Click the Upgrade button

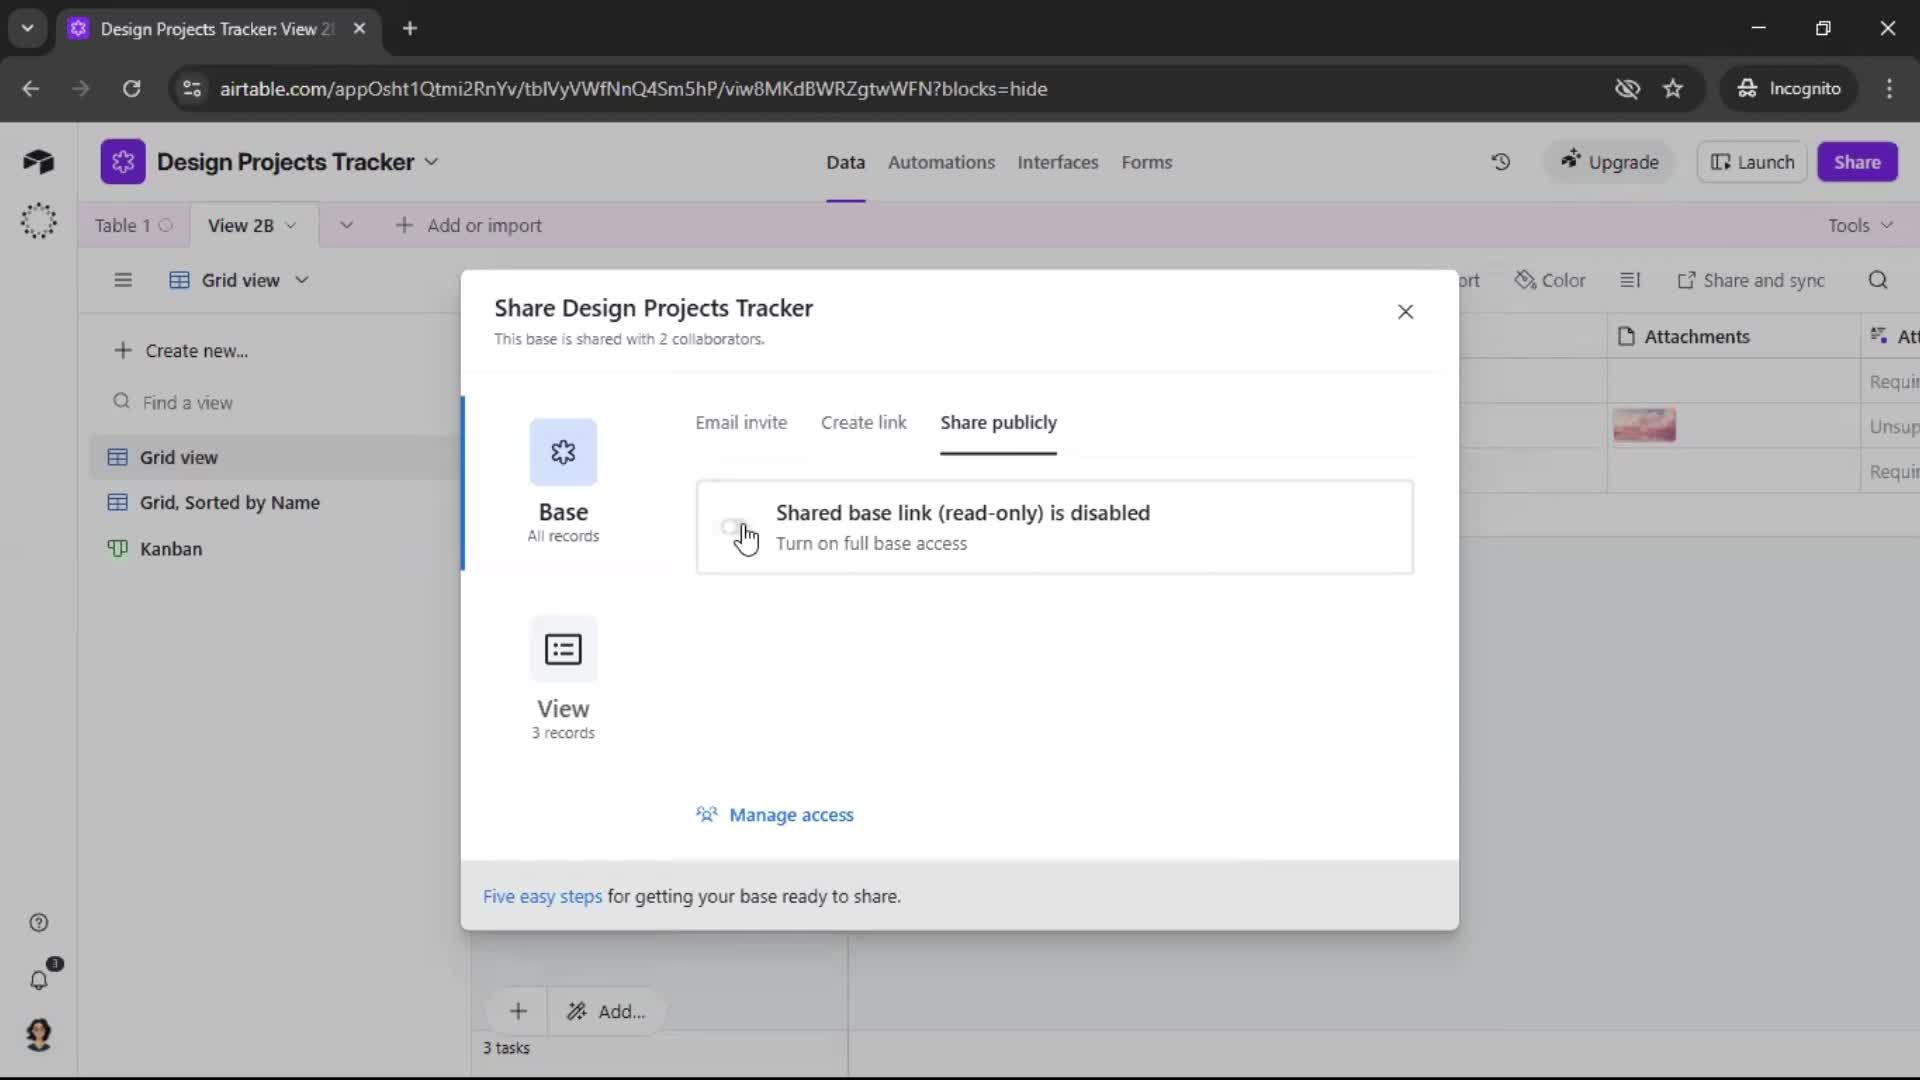pyautogui.click(x=1609, y=162)
